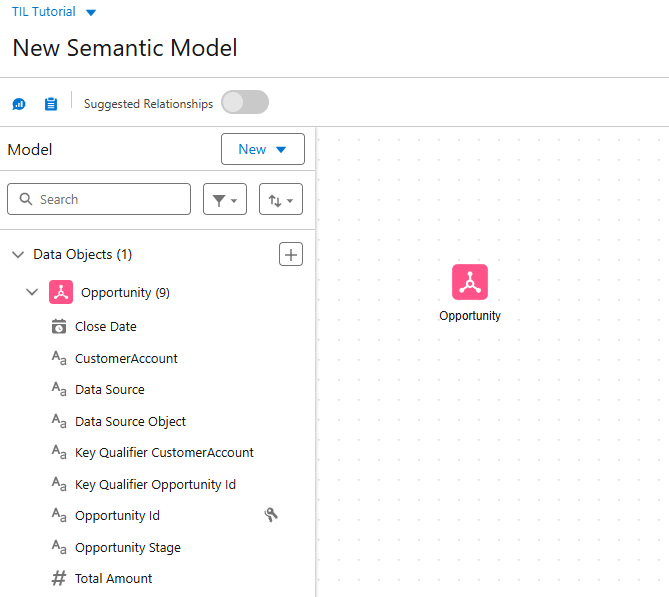Collapse the Data Objects section

point(18,255)
